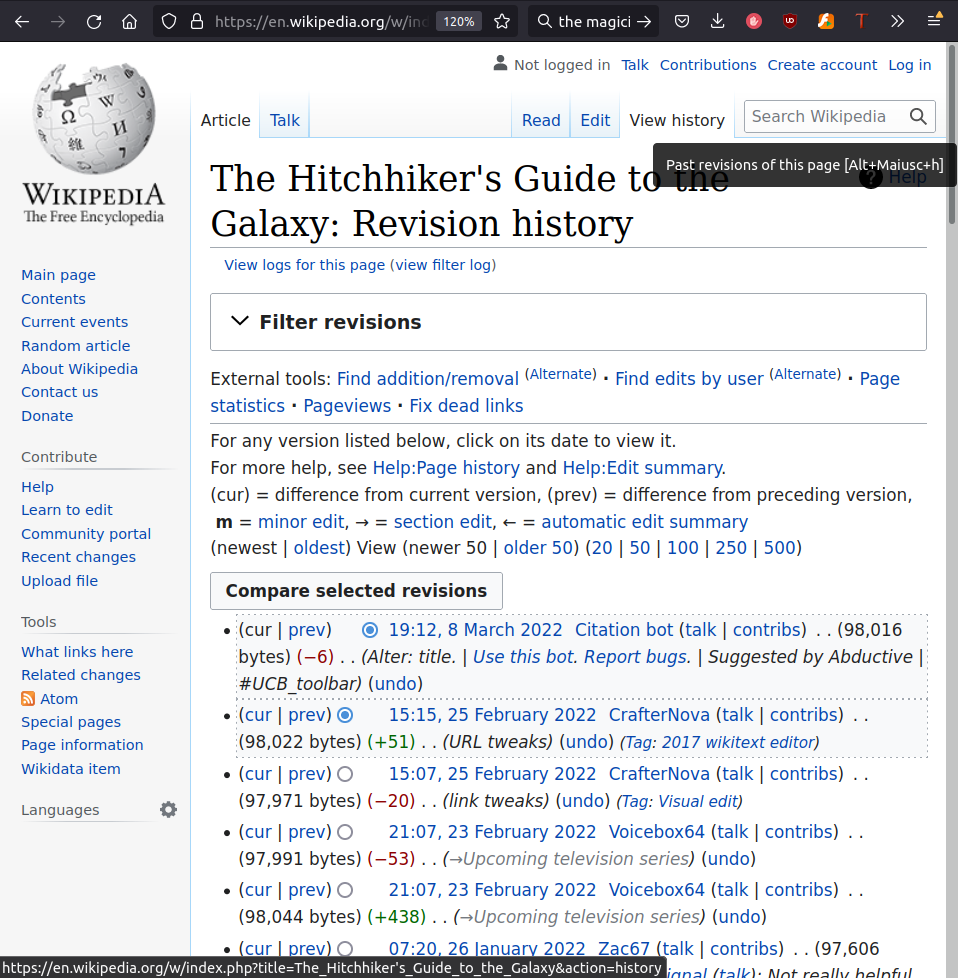Set revisions per page to 500
This screenshot has width=958, height=978.
(x=779, y=548)
